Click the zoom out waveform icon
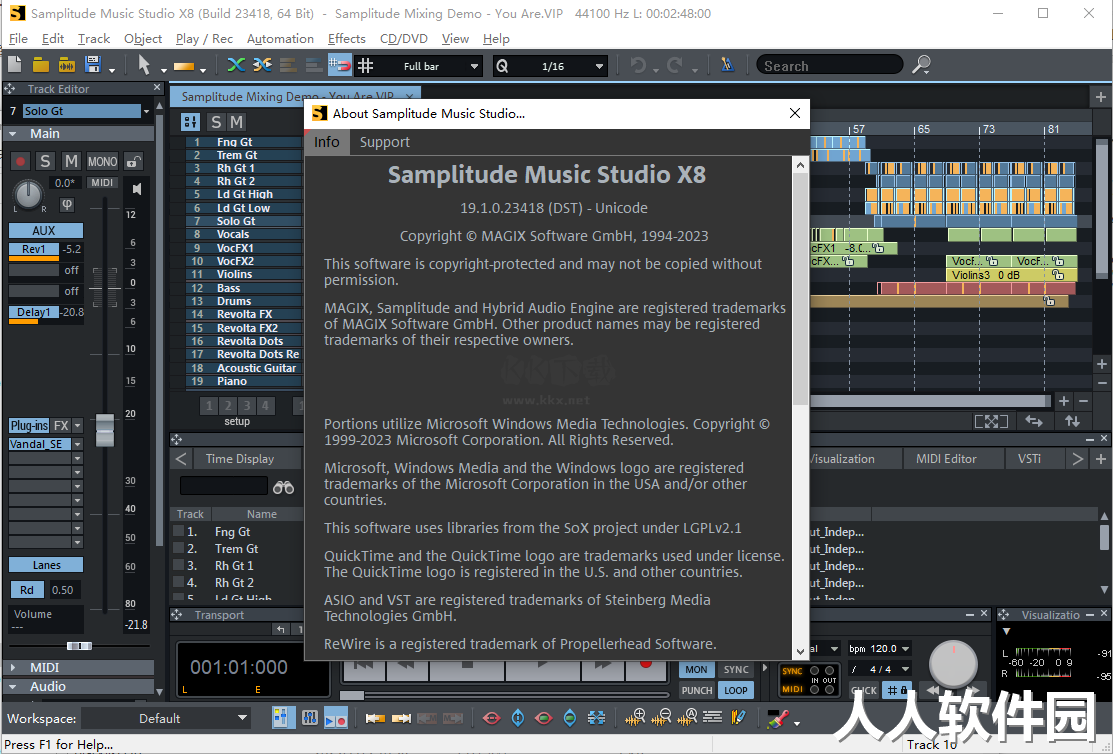 tap(661, 718)
